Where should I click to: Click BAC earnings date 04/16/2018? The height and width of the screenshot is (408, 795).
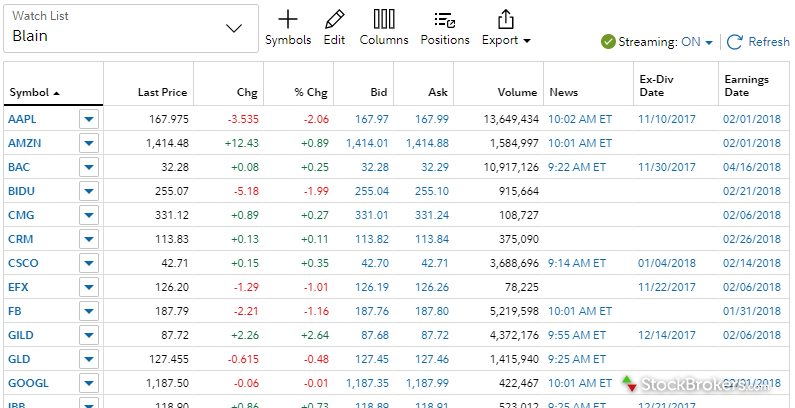coord(752,167)
